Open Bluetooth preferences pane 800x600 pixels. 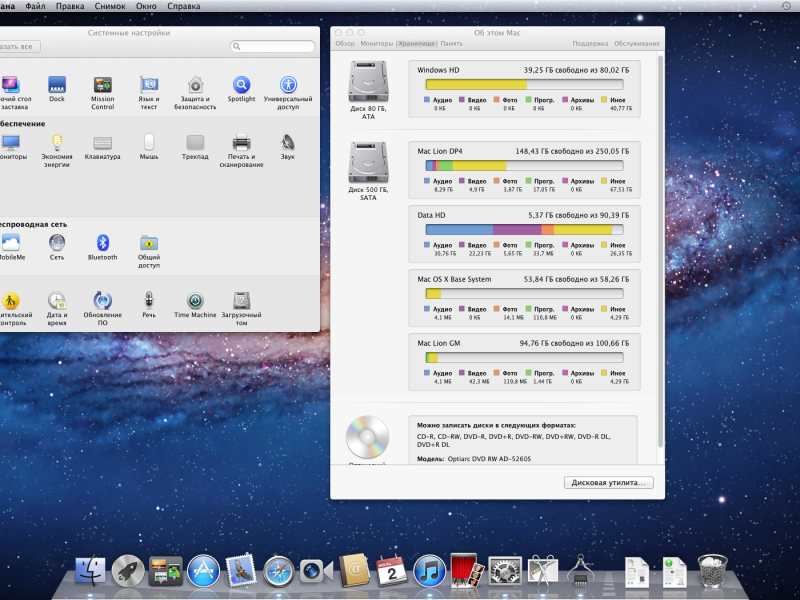tap(103, 247)
